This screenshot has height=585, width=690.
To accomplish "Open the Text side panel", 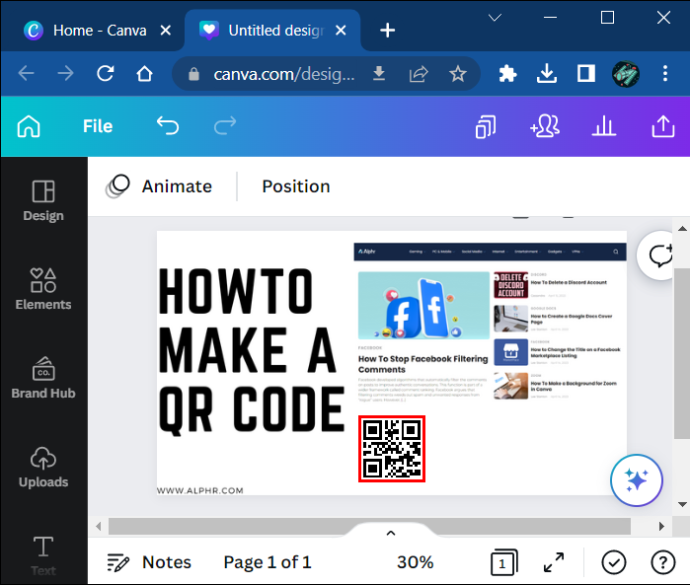I will [x=43, y=556].
